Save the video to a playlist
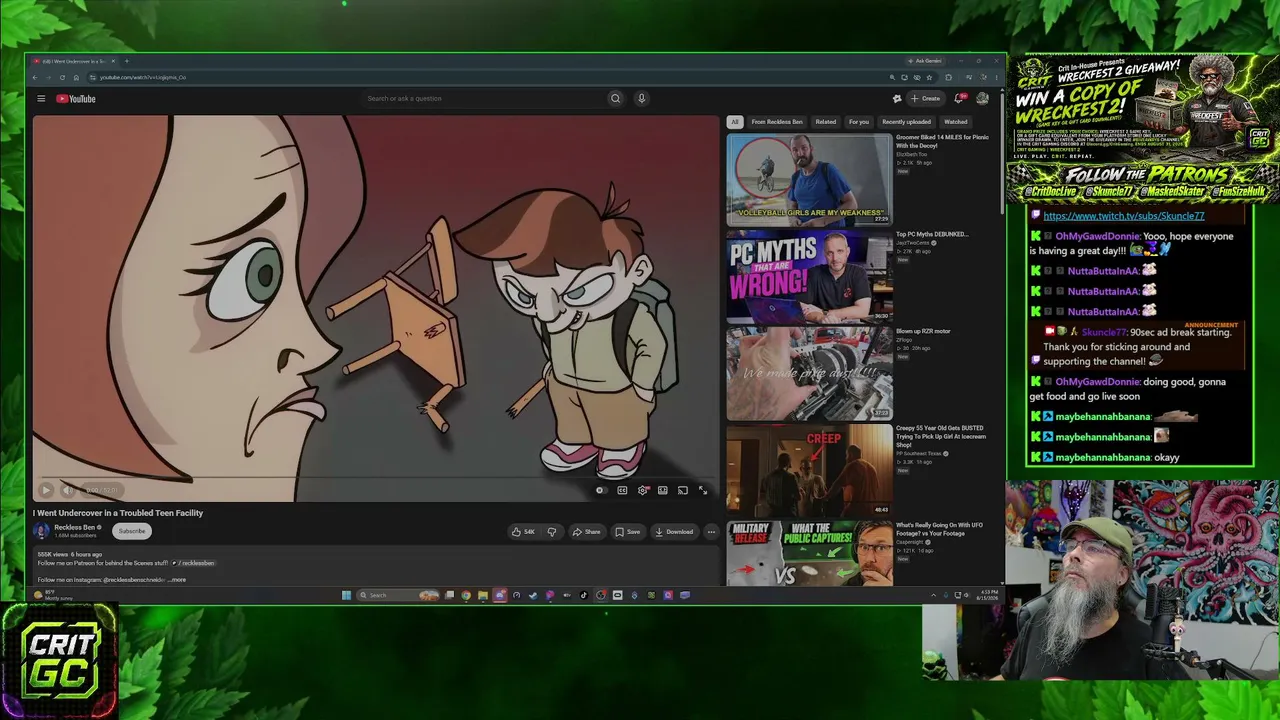 [628, 532]
